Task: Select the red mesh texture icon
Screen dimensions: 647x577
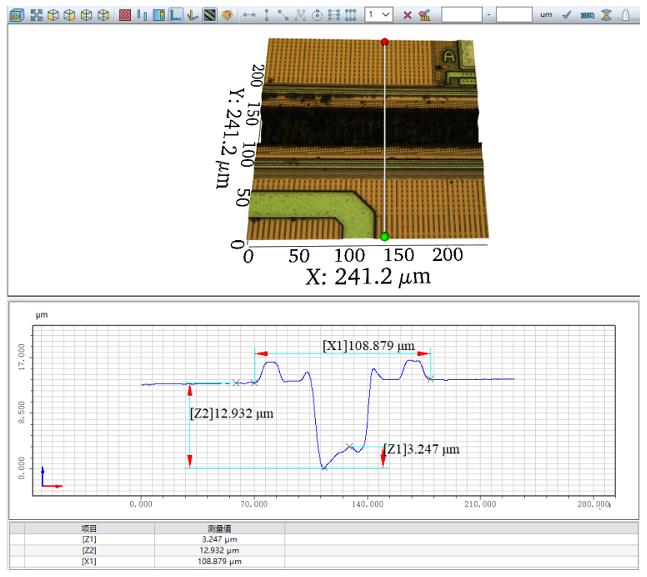Action: point(124,15)
